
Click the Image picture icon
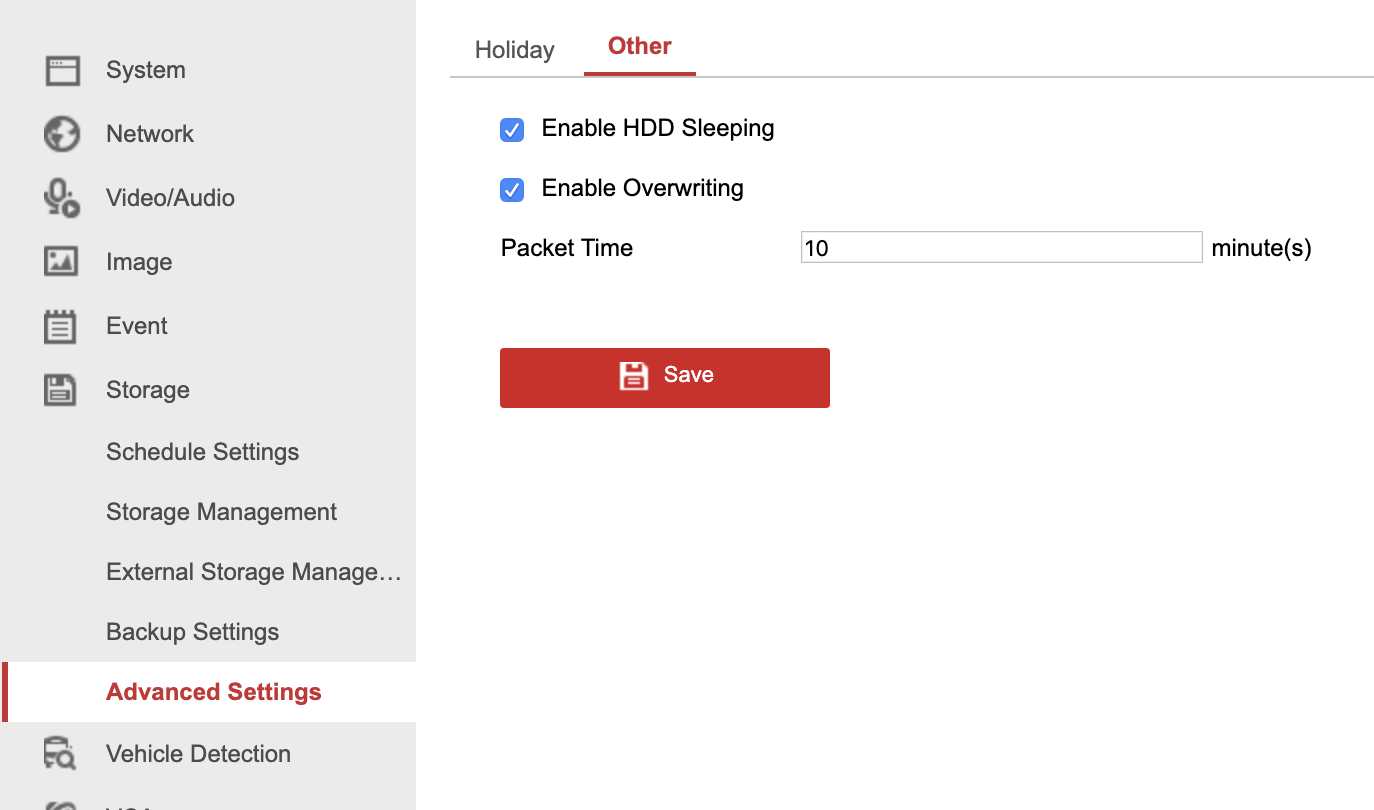[61, 262]
